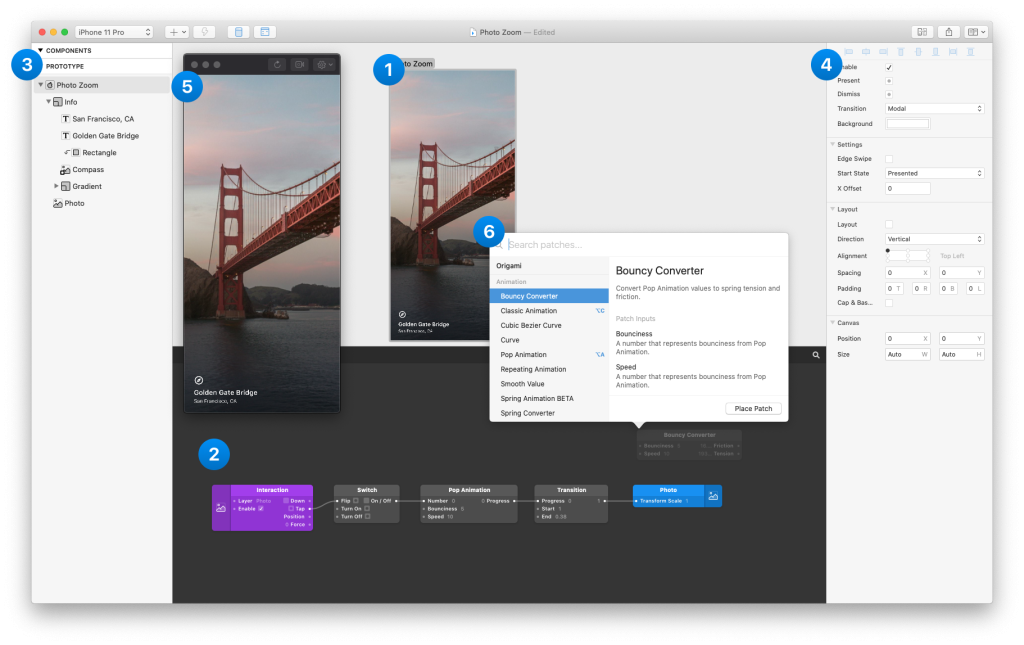Image resolution: width=1024 pixels, height=645 pixels.
Task: Click the blue image icon on the Photo patch
Action: (x=711, y=496)
